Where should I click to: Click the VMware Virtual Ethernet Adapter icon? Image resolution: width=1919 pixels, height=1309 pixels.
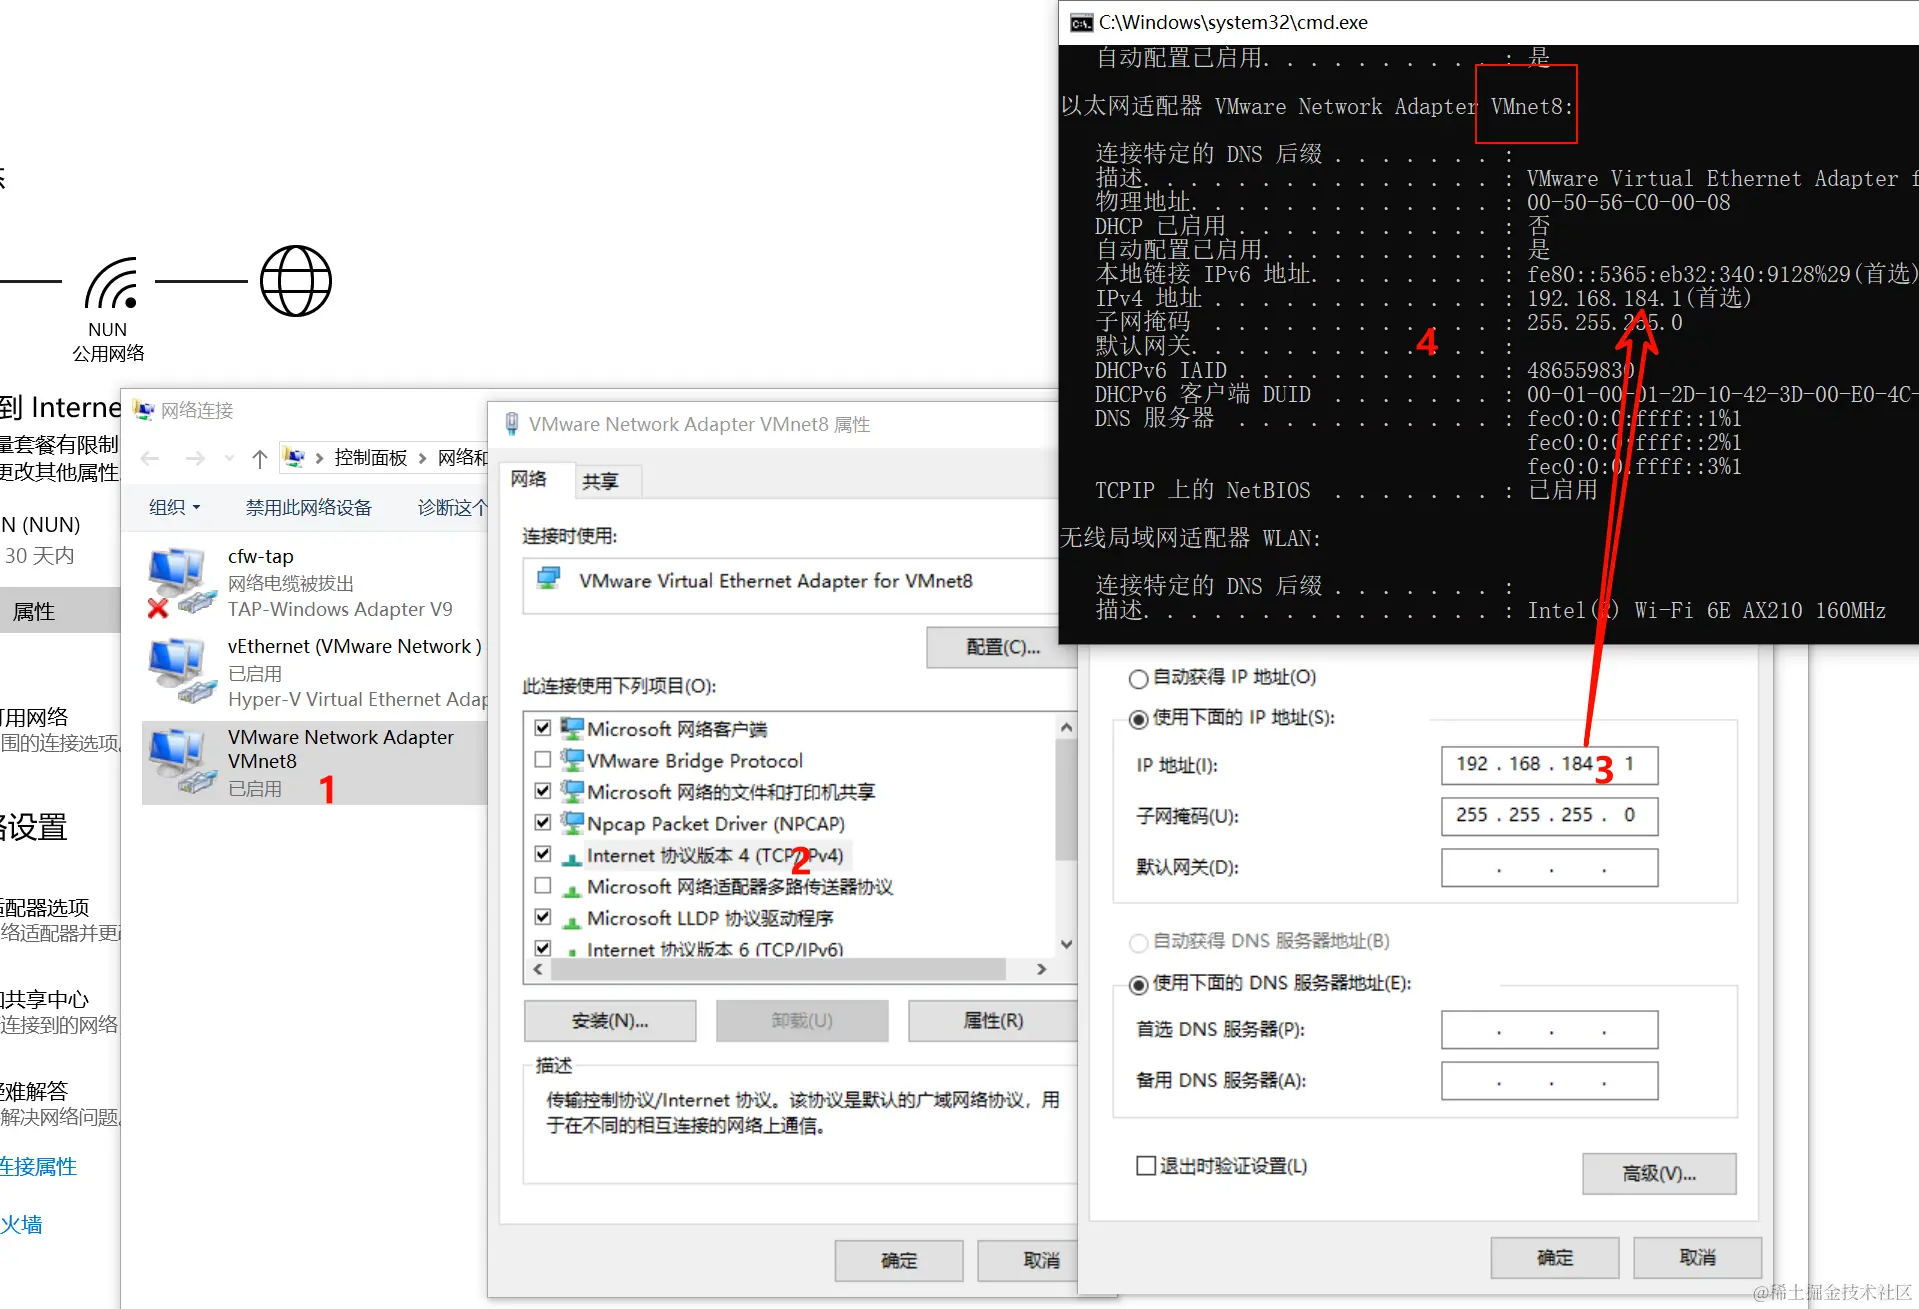pyautogui.click(x=549, y=579)
